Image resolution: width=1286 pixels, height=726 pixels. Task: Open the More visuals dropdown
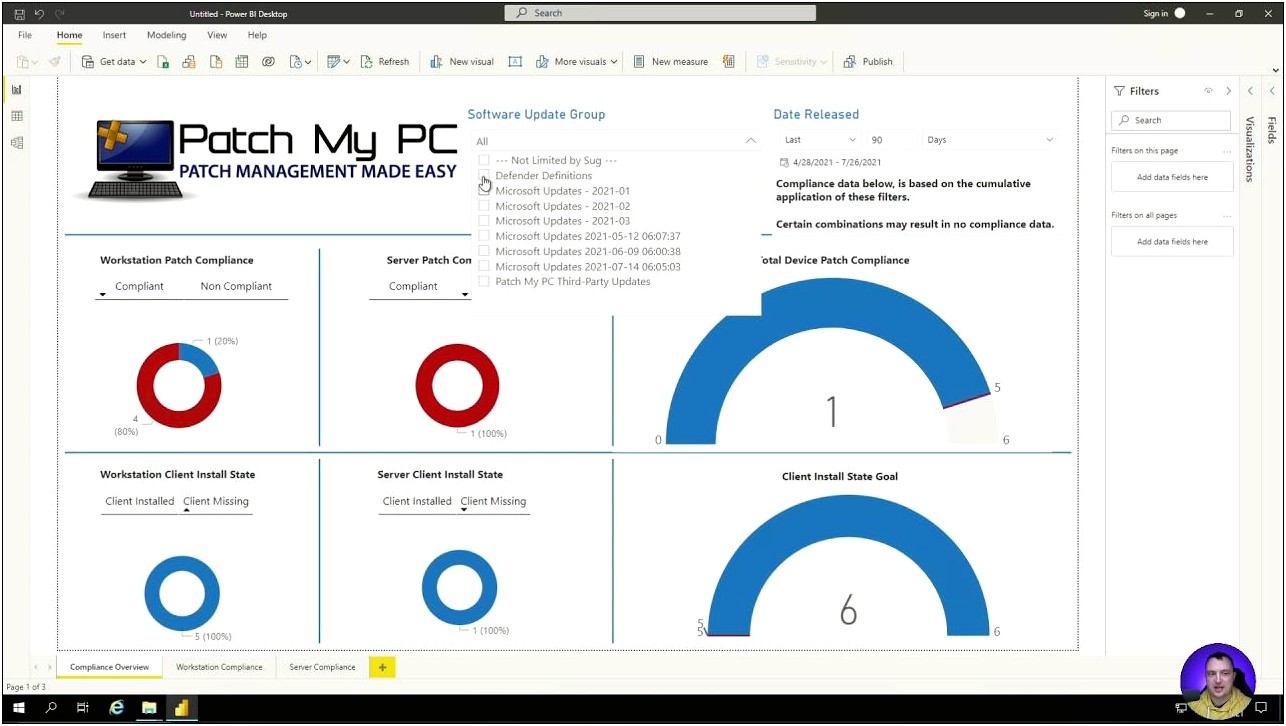point(576,62)
